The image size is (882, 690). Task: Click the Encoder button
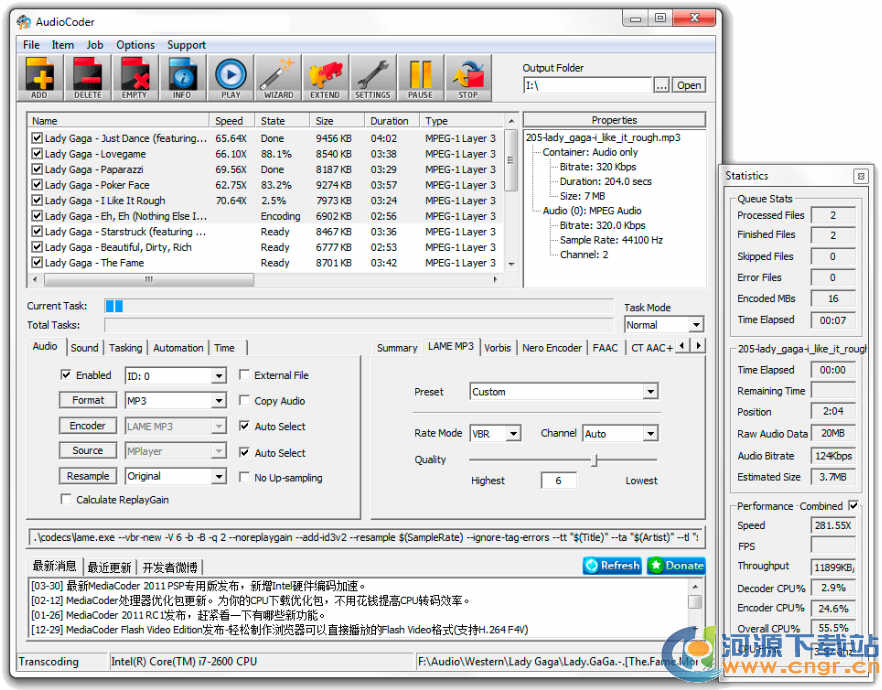pos(88,426)
